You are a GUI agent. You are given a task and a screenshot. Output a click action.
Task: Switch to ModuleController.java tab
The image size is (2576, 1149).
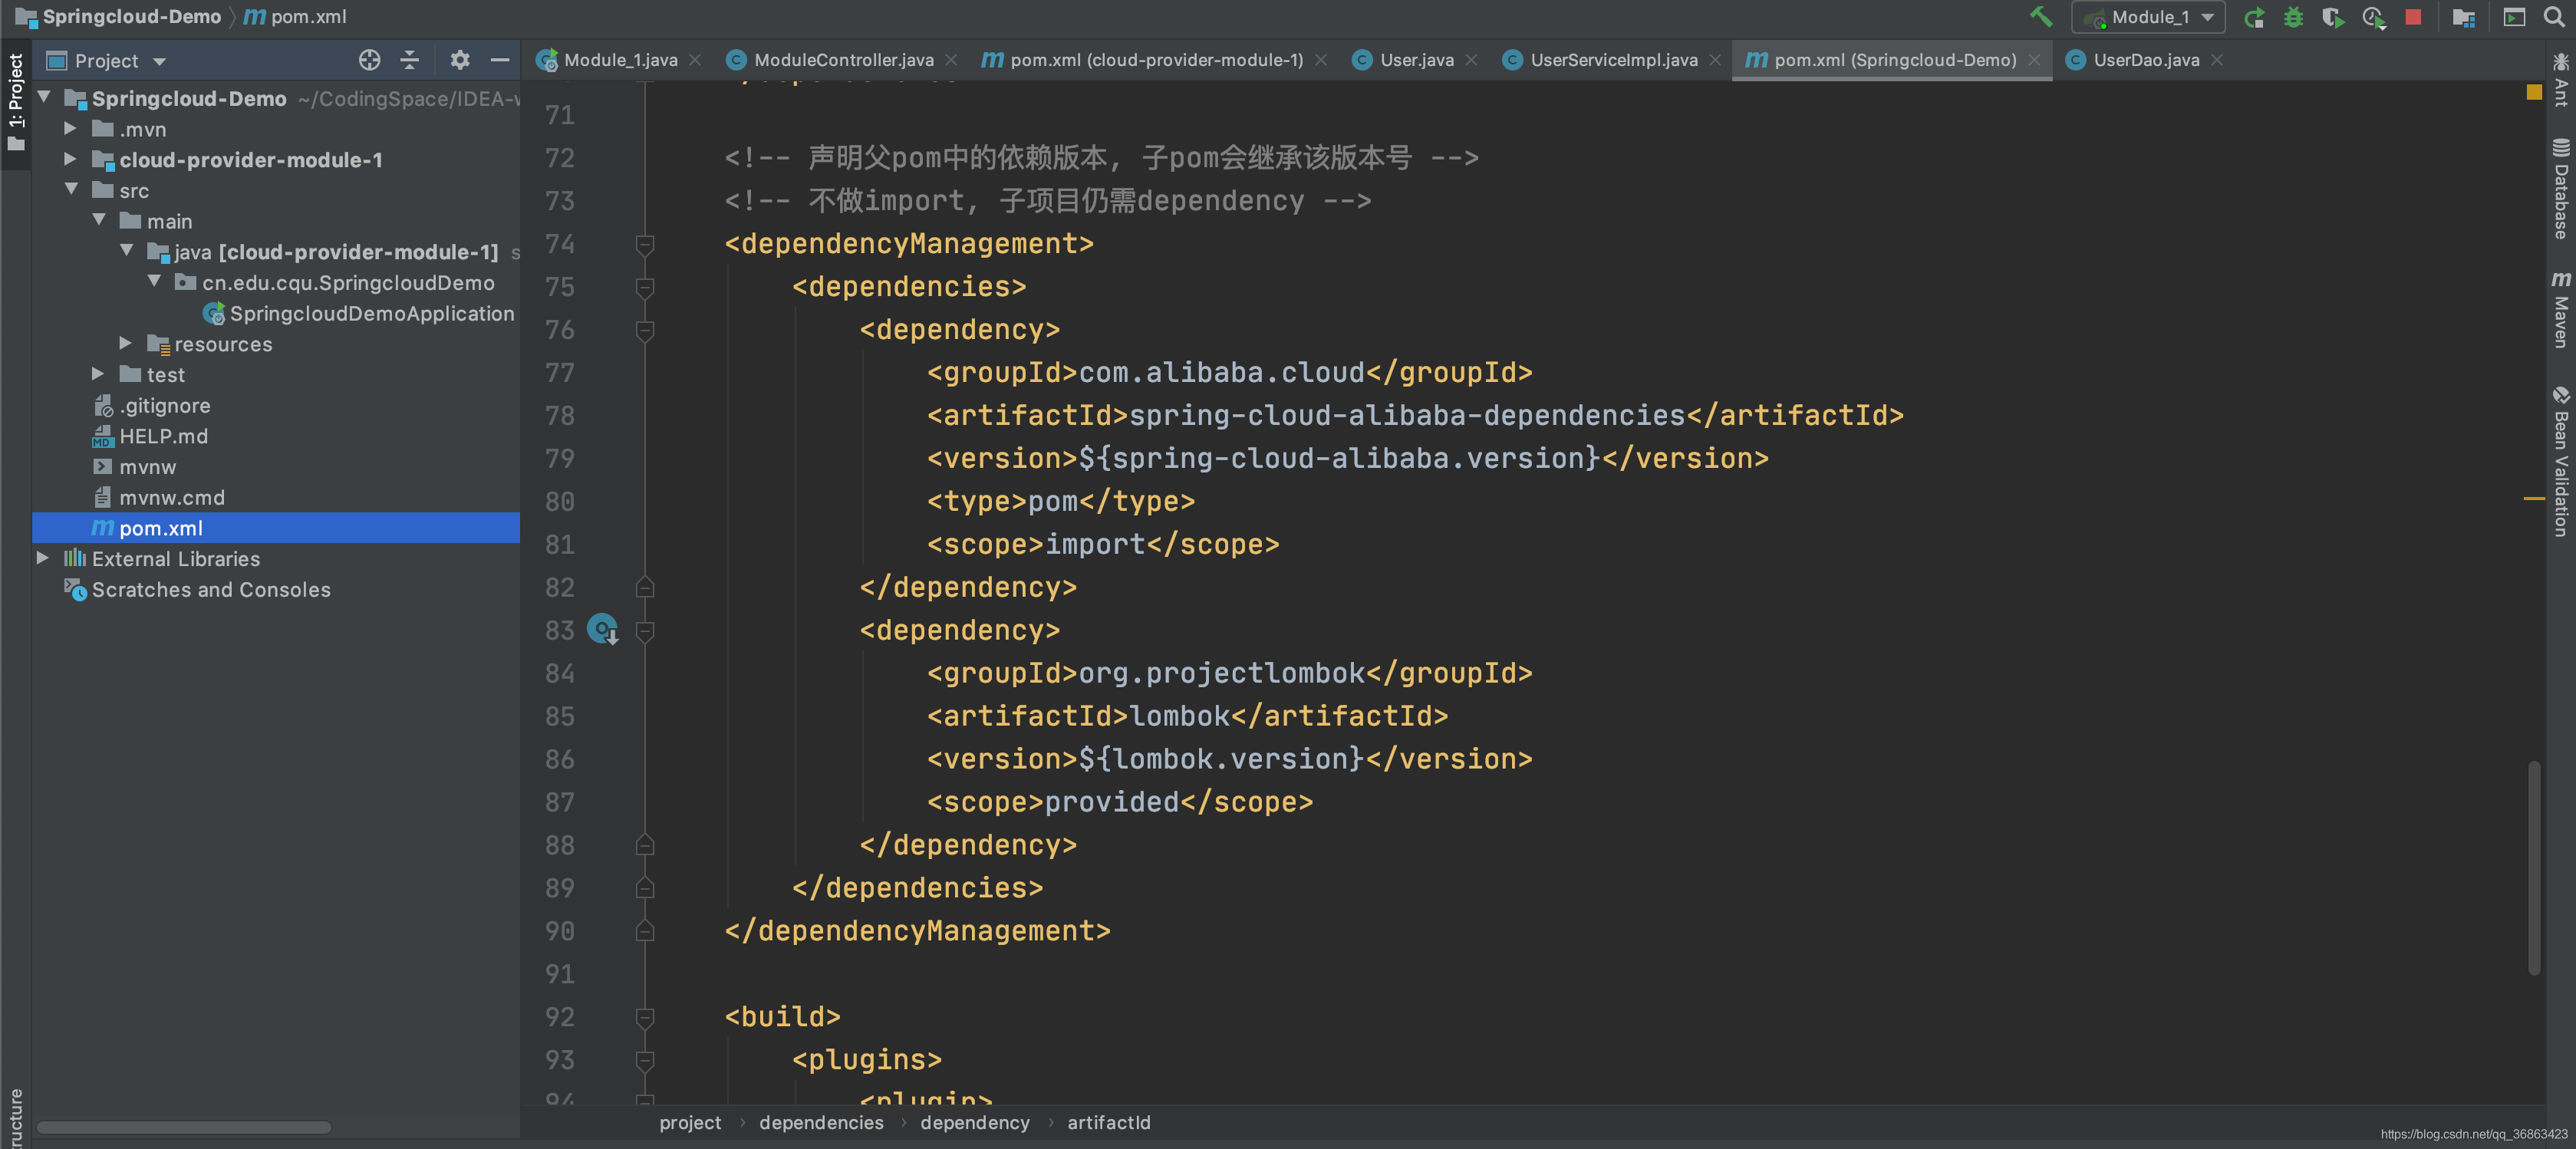[x=842, y=60]
